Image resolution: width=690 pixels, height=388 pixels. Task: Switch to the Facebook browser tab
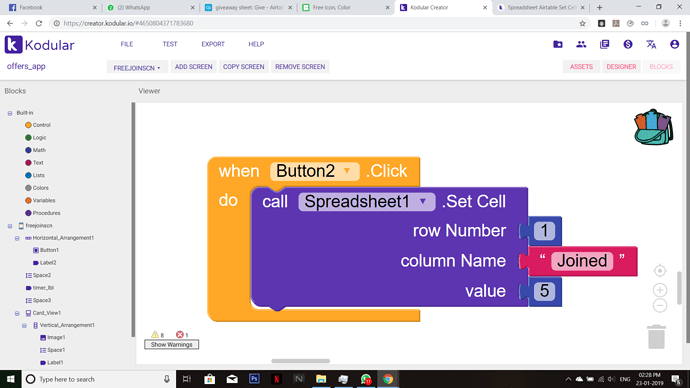click(x=52, y=7)
